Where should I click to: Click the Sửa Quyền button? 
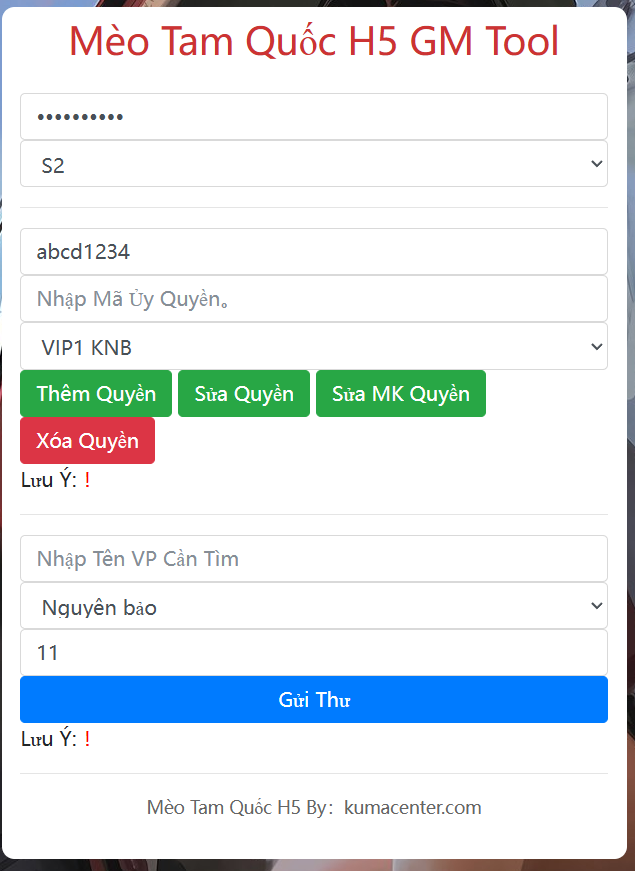click(x=244, y=393)
